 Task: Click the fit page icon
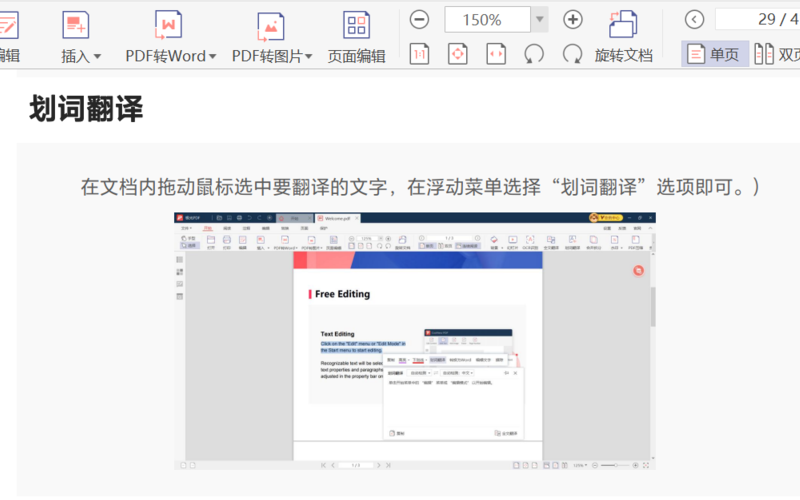click(x=458, y=54)
